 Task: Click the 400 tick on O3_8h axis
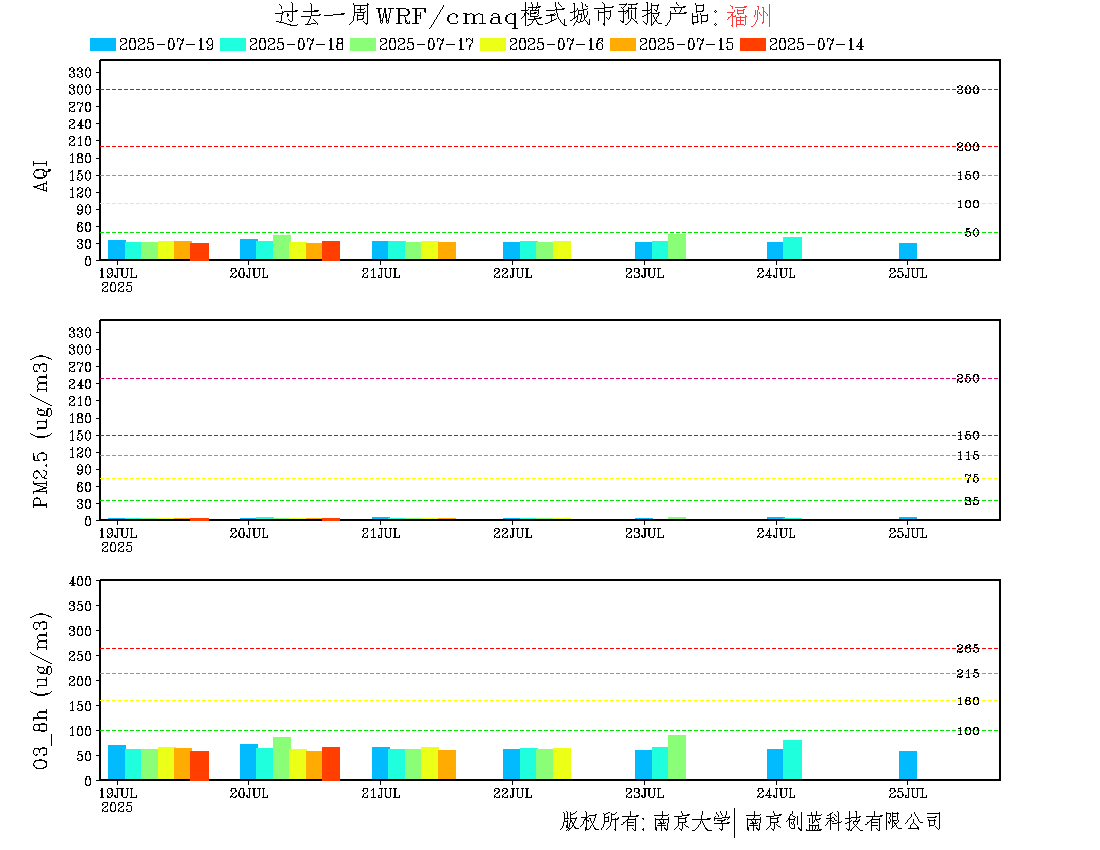(80, 581)
